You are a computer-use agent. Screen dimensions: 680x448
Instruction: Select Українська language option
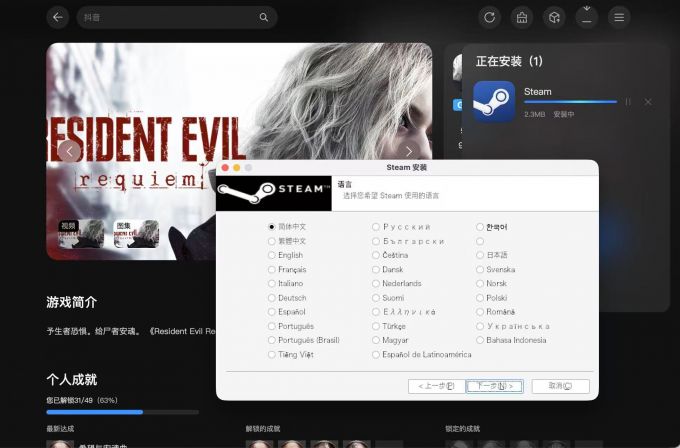click(513, 326)
